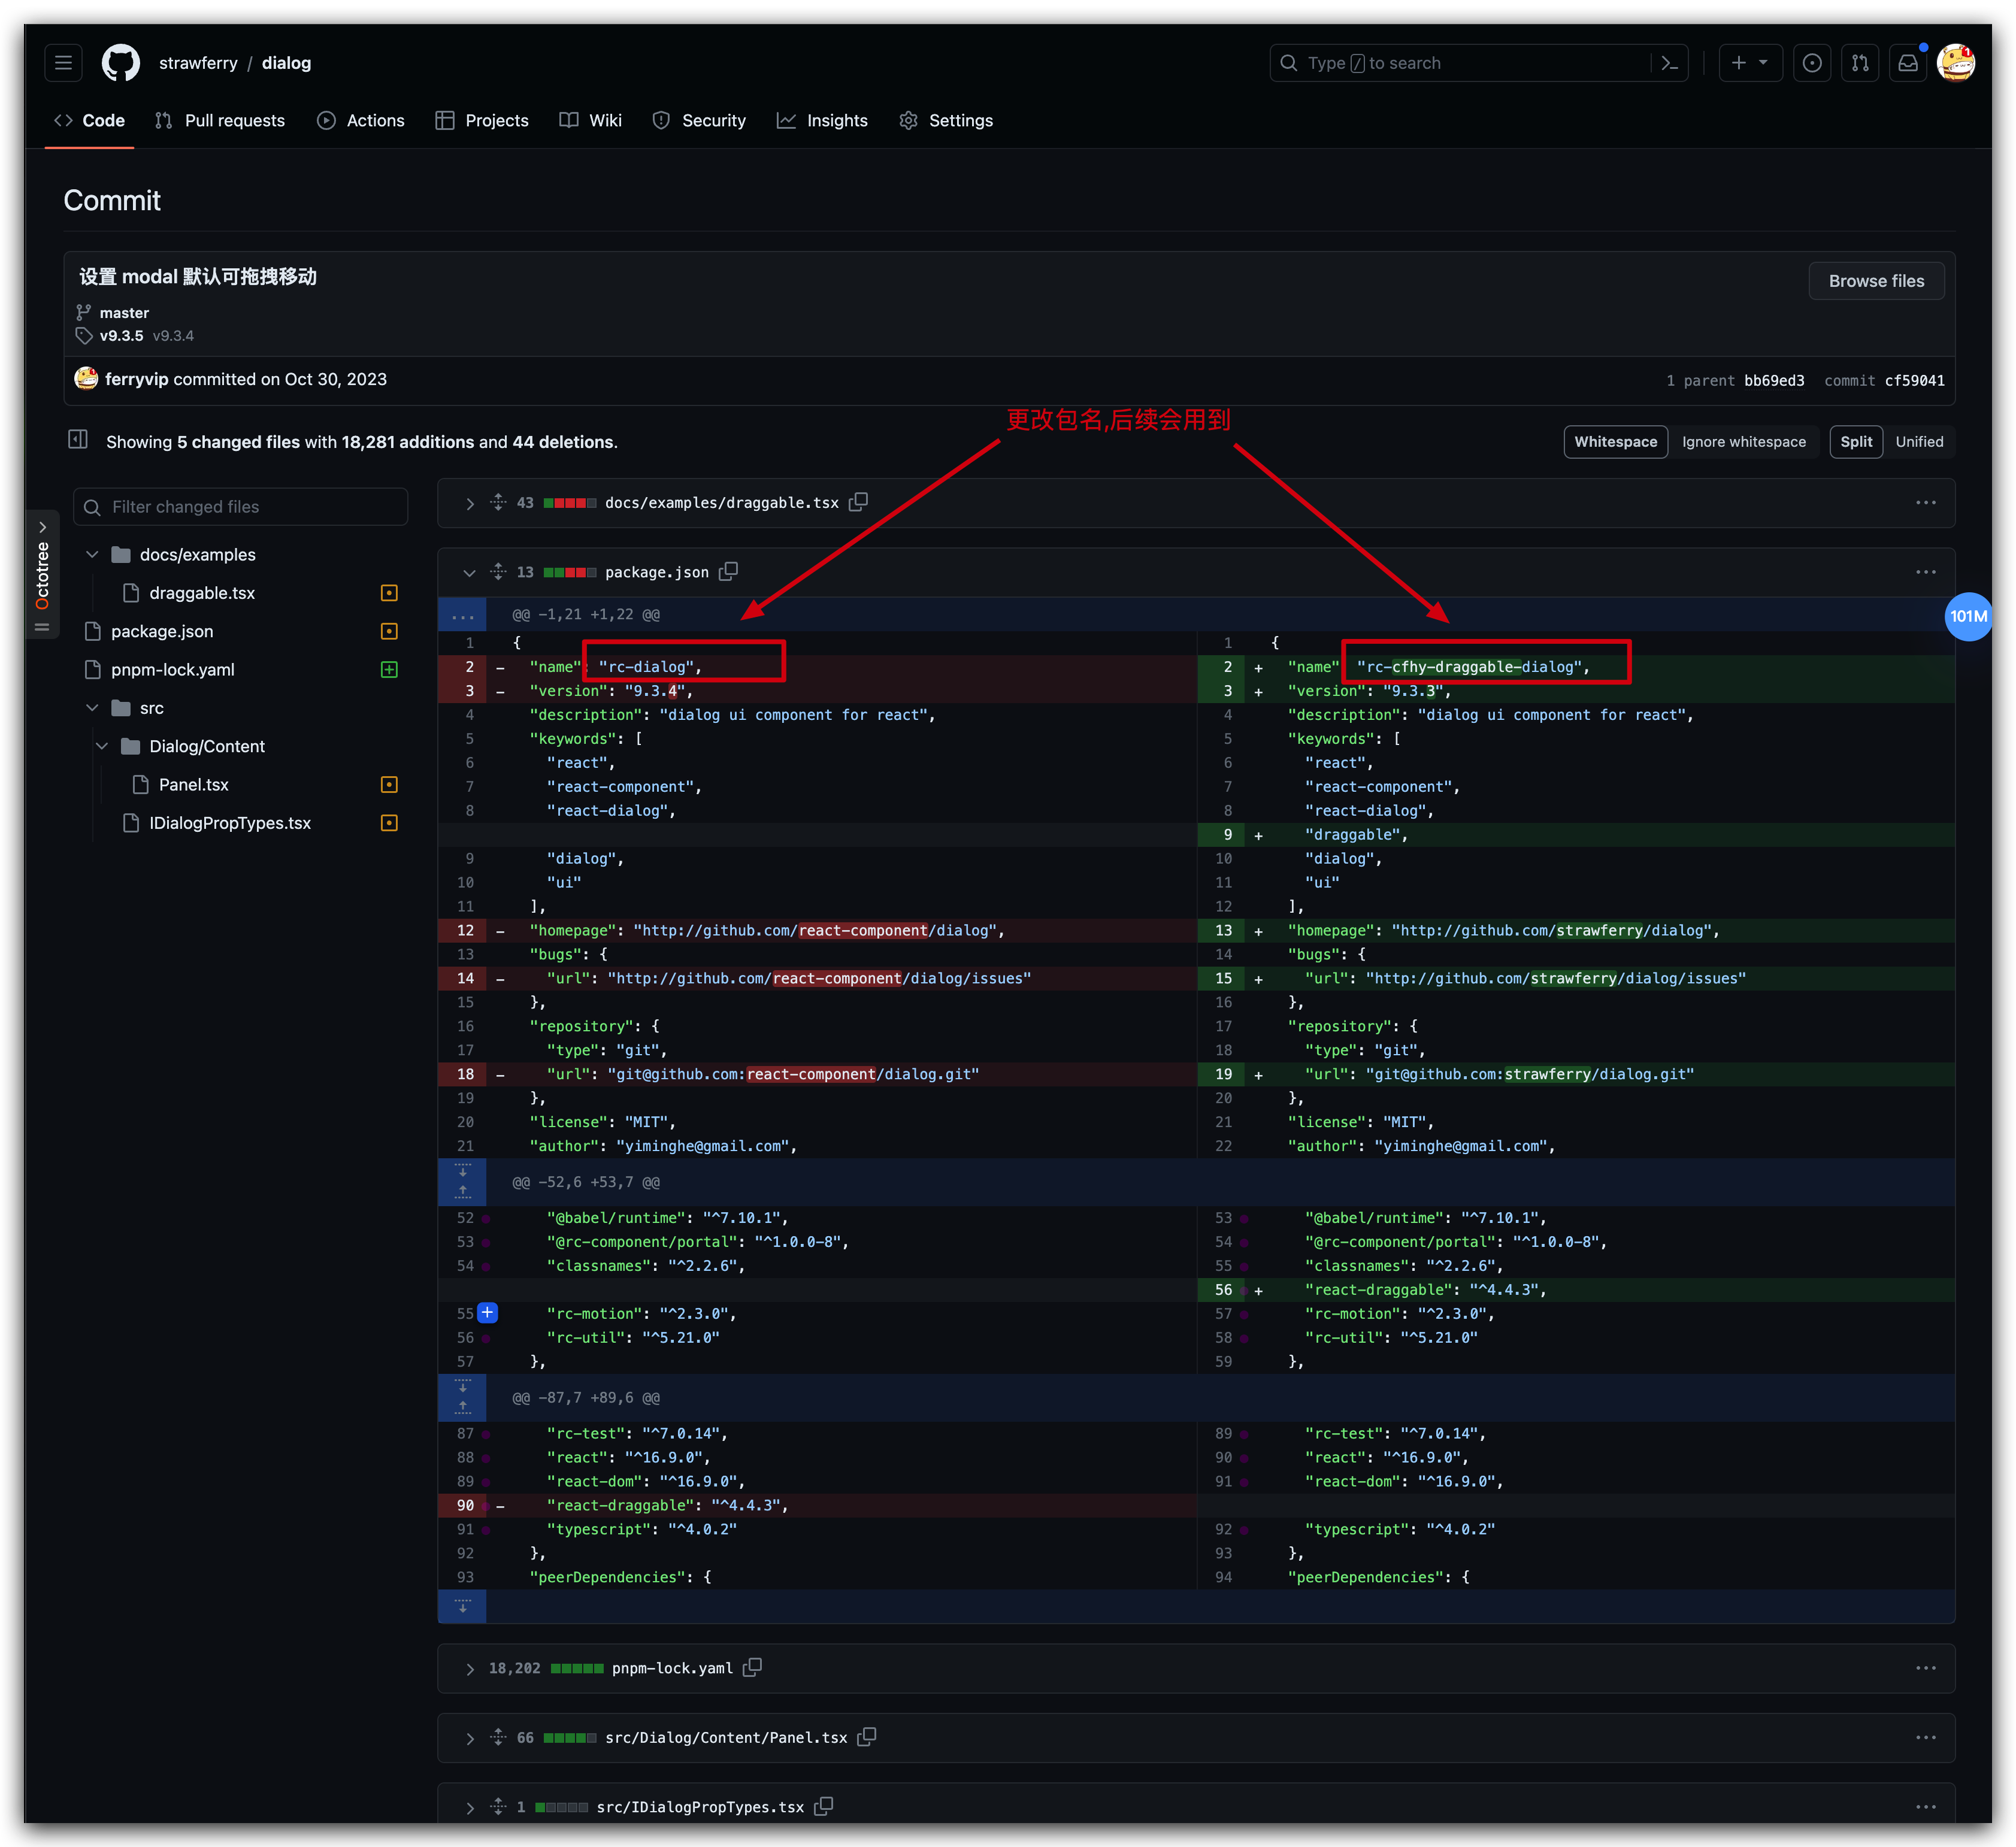Add a comment on line 55
Image resolution: width=2016 pixels, height=1847 pixels.
pyautogui.click(x=487, y=1313)
